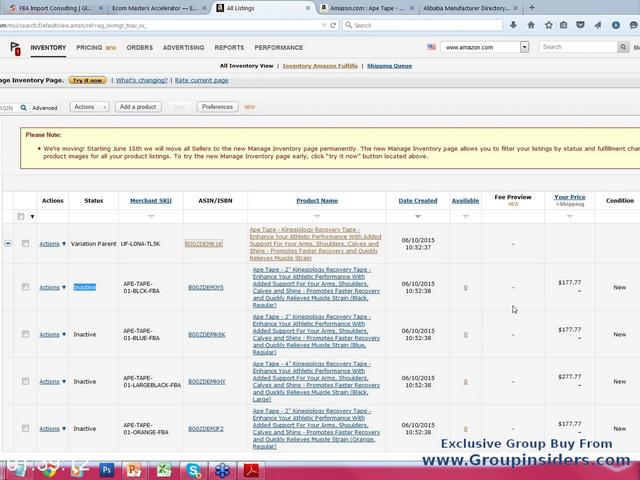This screenshot has height=480, width=640.
Task: Switch to the Amazon.com Ape Tape tab
Action: [x=365, y=8]
